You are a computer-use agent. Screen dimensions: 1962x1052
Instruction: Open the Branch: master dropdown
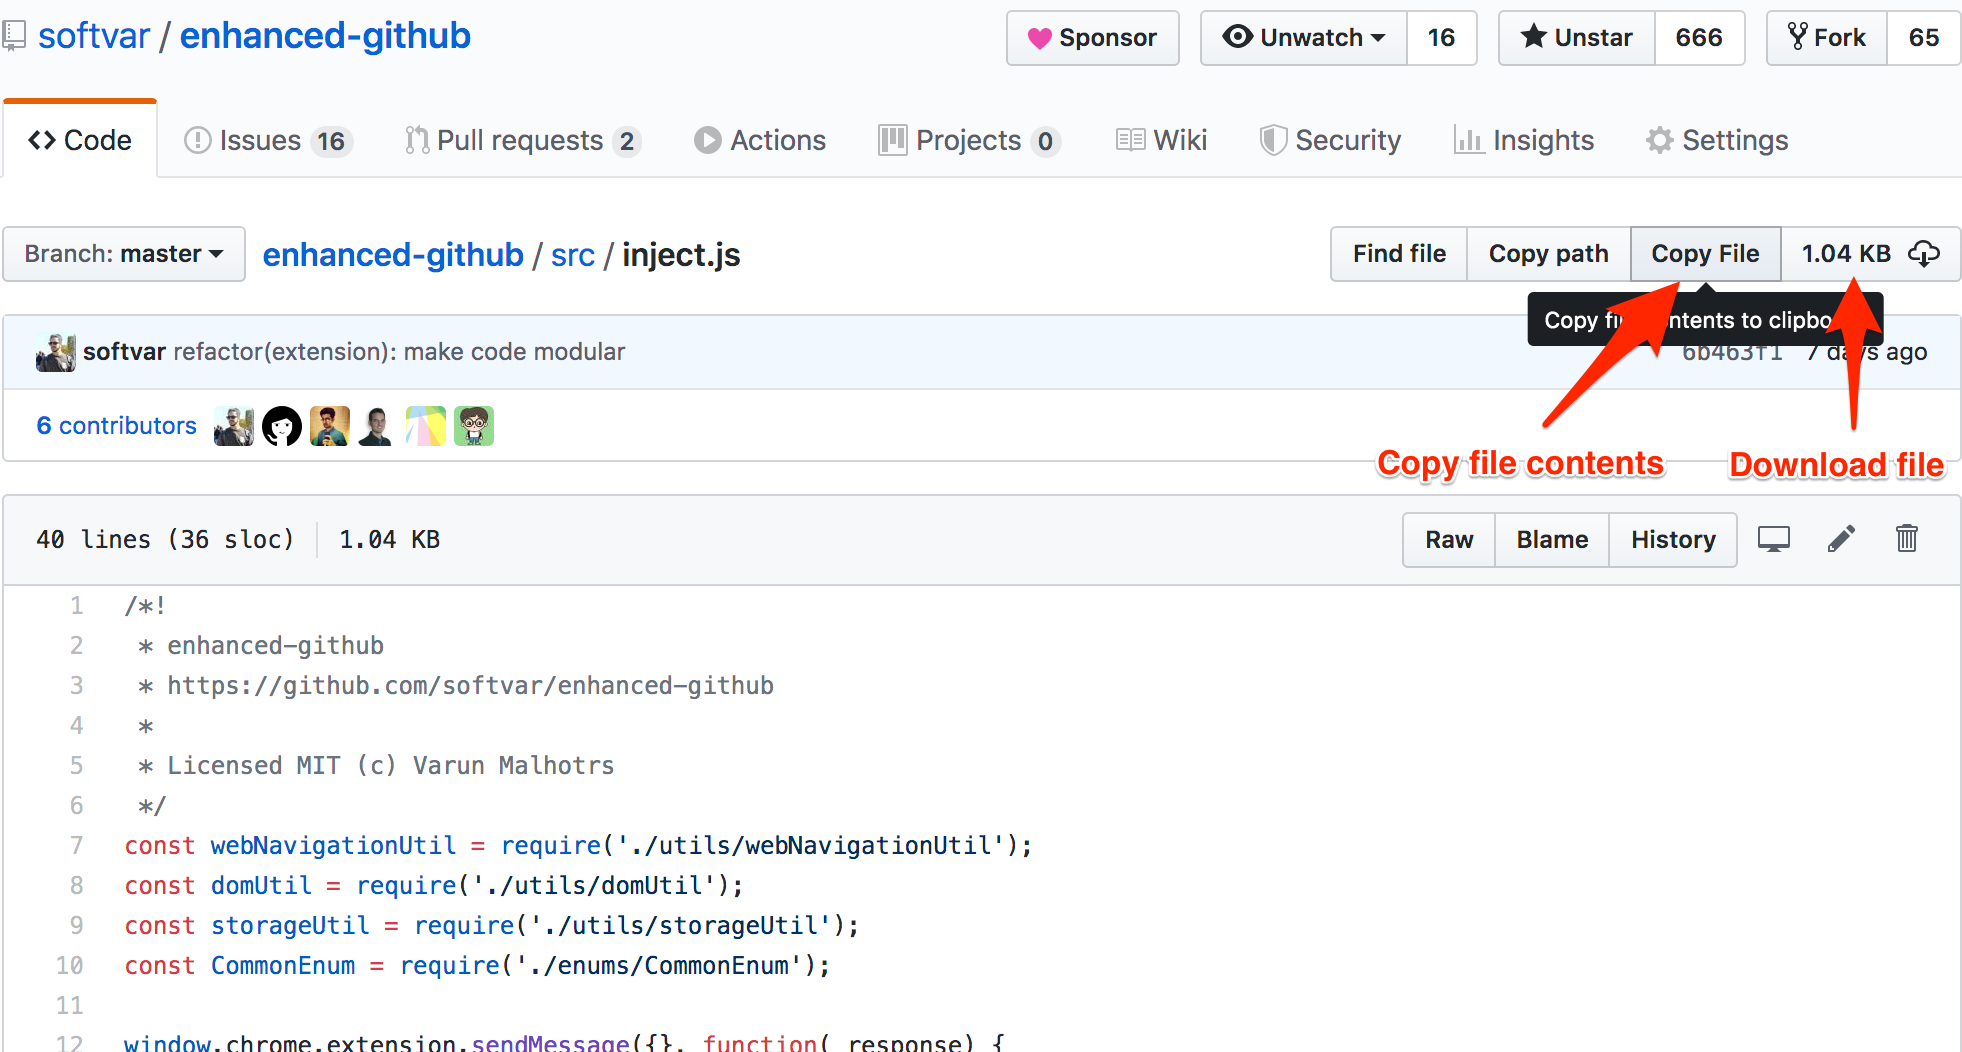coord(124,254)
